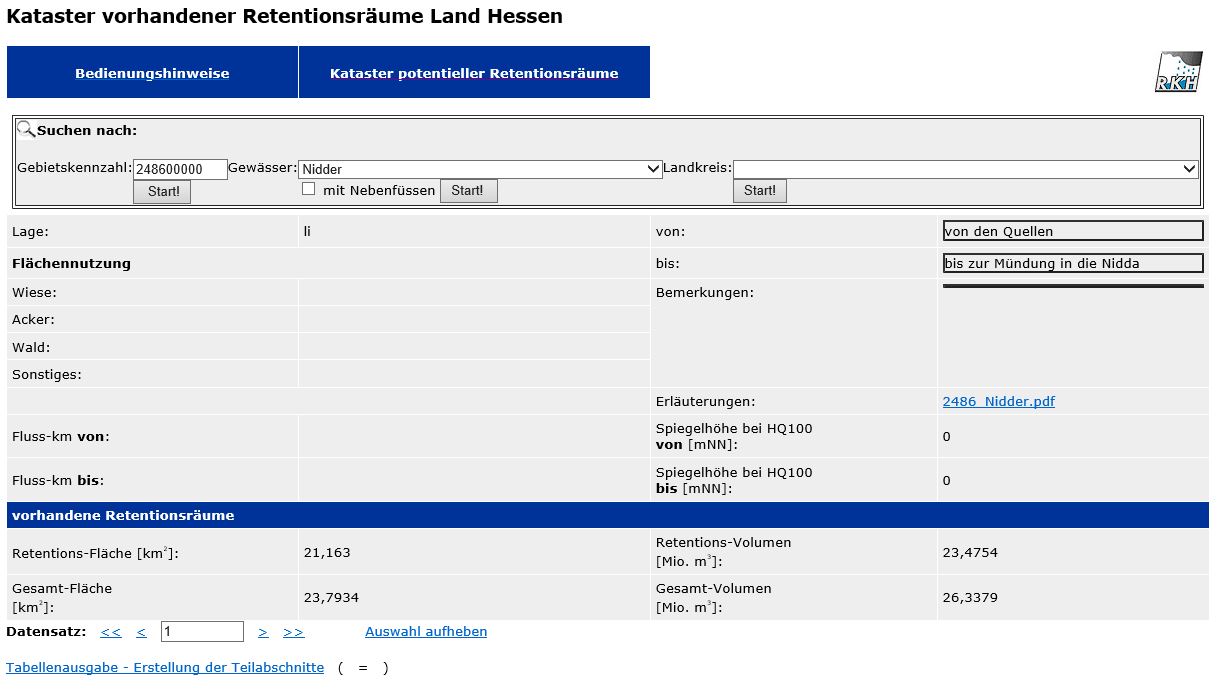Image resolution: width=1224 pixels, height=695 pixels.
Task: Click the magnifying glass search icon
Action: point(26,129)
